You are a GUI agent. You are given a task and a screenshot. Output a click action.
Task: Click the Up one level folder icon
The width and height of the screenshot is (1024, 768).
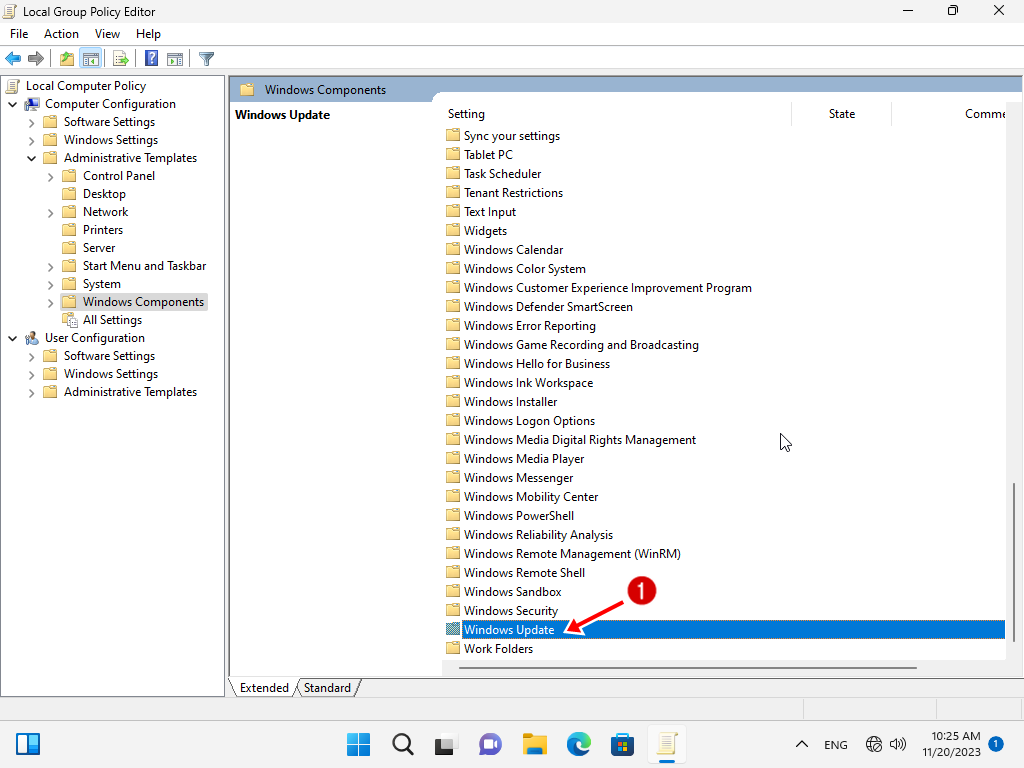pos(67,59)
